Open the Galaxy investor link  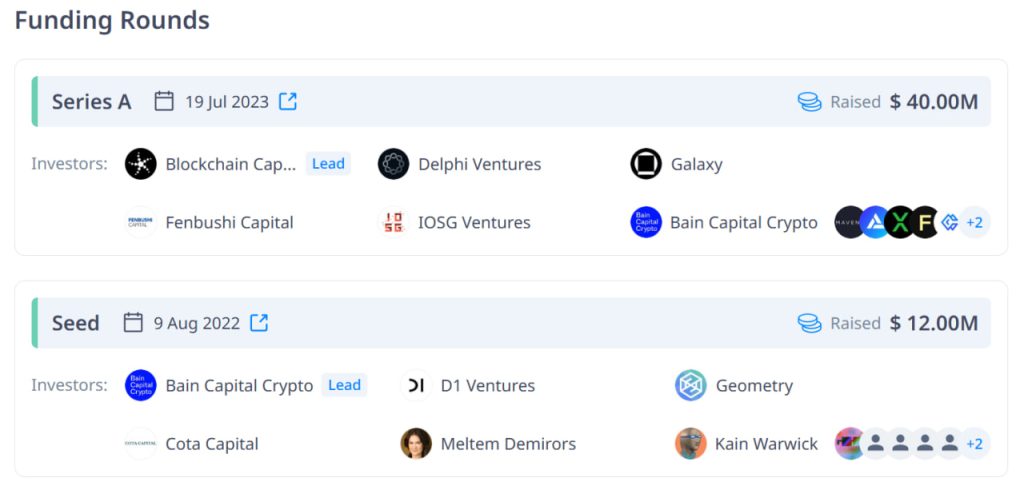click(697, 165)
